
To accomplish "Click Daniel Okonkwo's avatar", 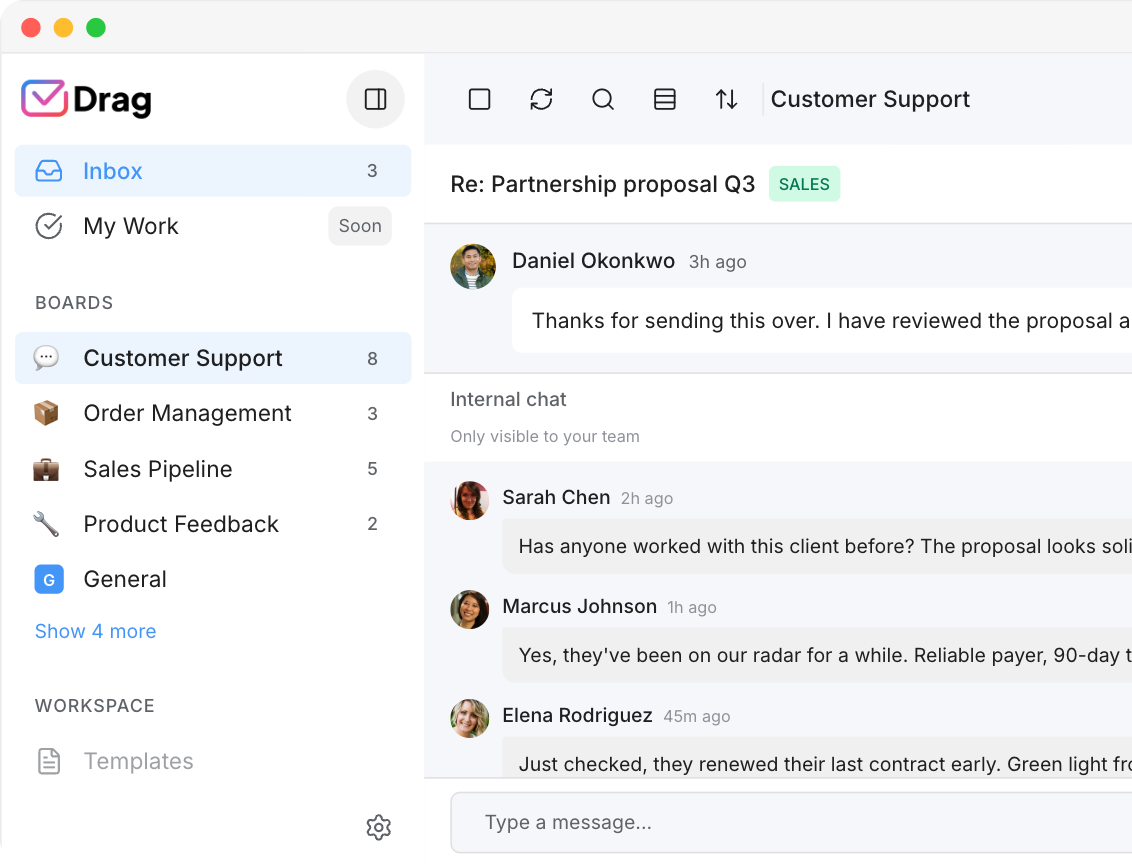I will pos(473,266).
